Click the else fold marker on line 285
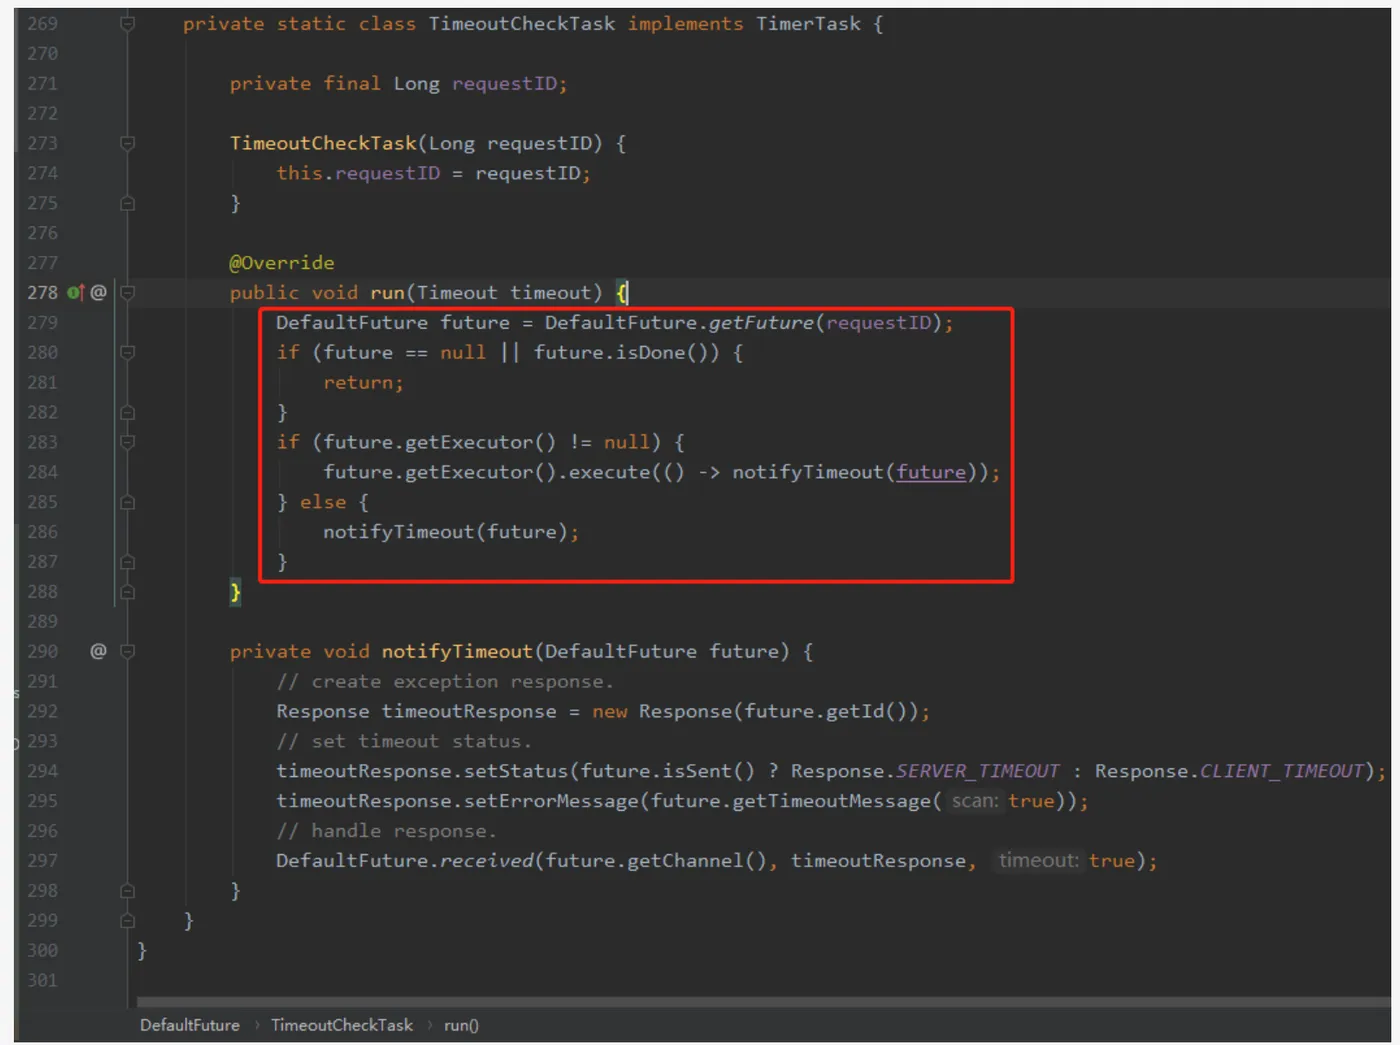Image resolution: width=1400 pixels, height=1045 pixels. [128, 502]
